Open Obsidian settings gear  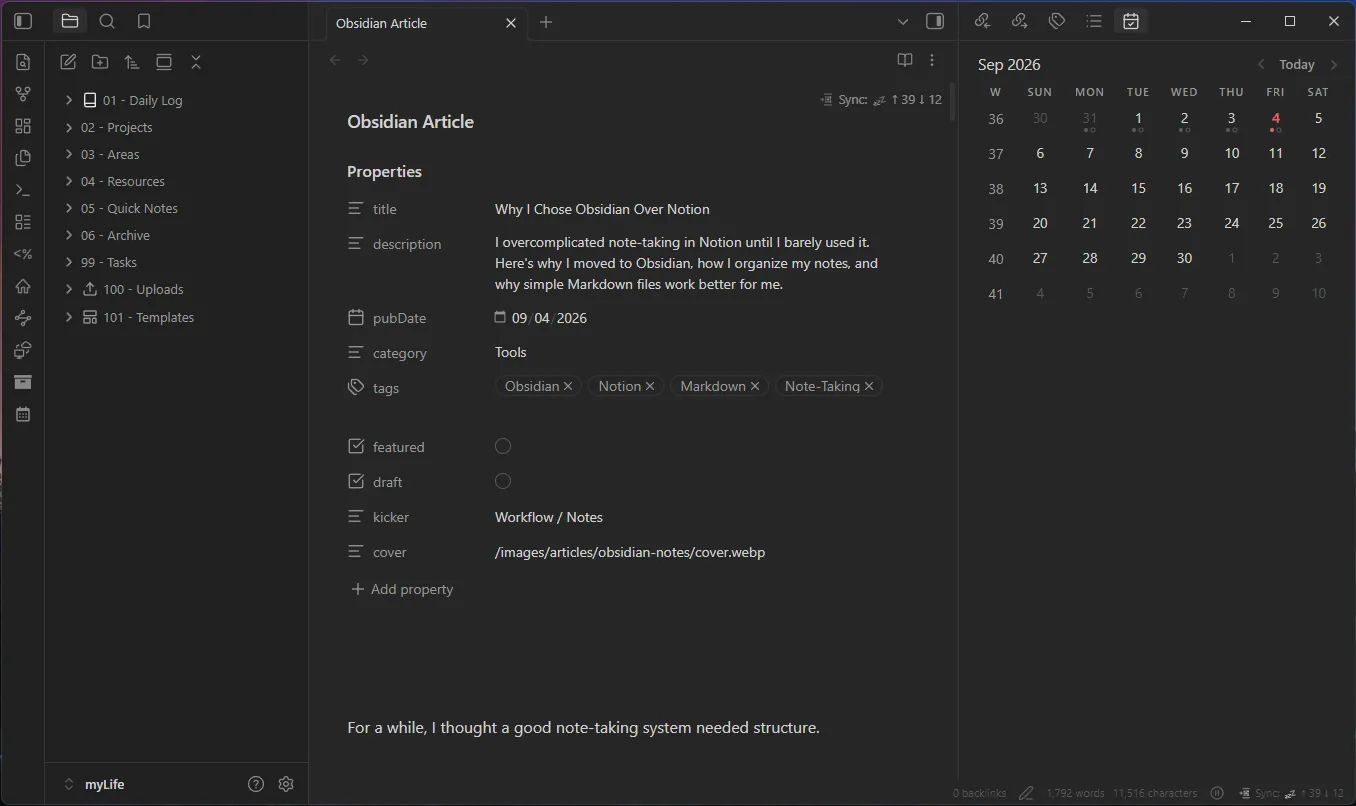click(x=286, y=784)
